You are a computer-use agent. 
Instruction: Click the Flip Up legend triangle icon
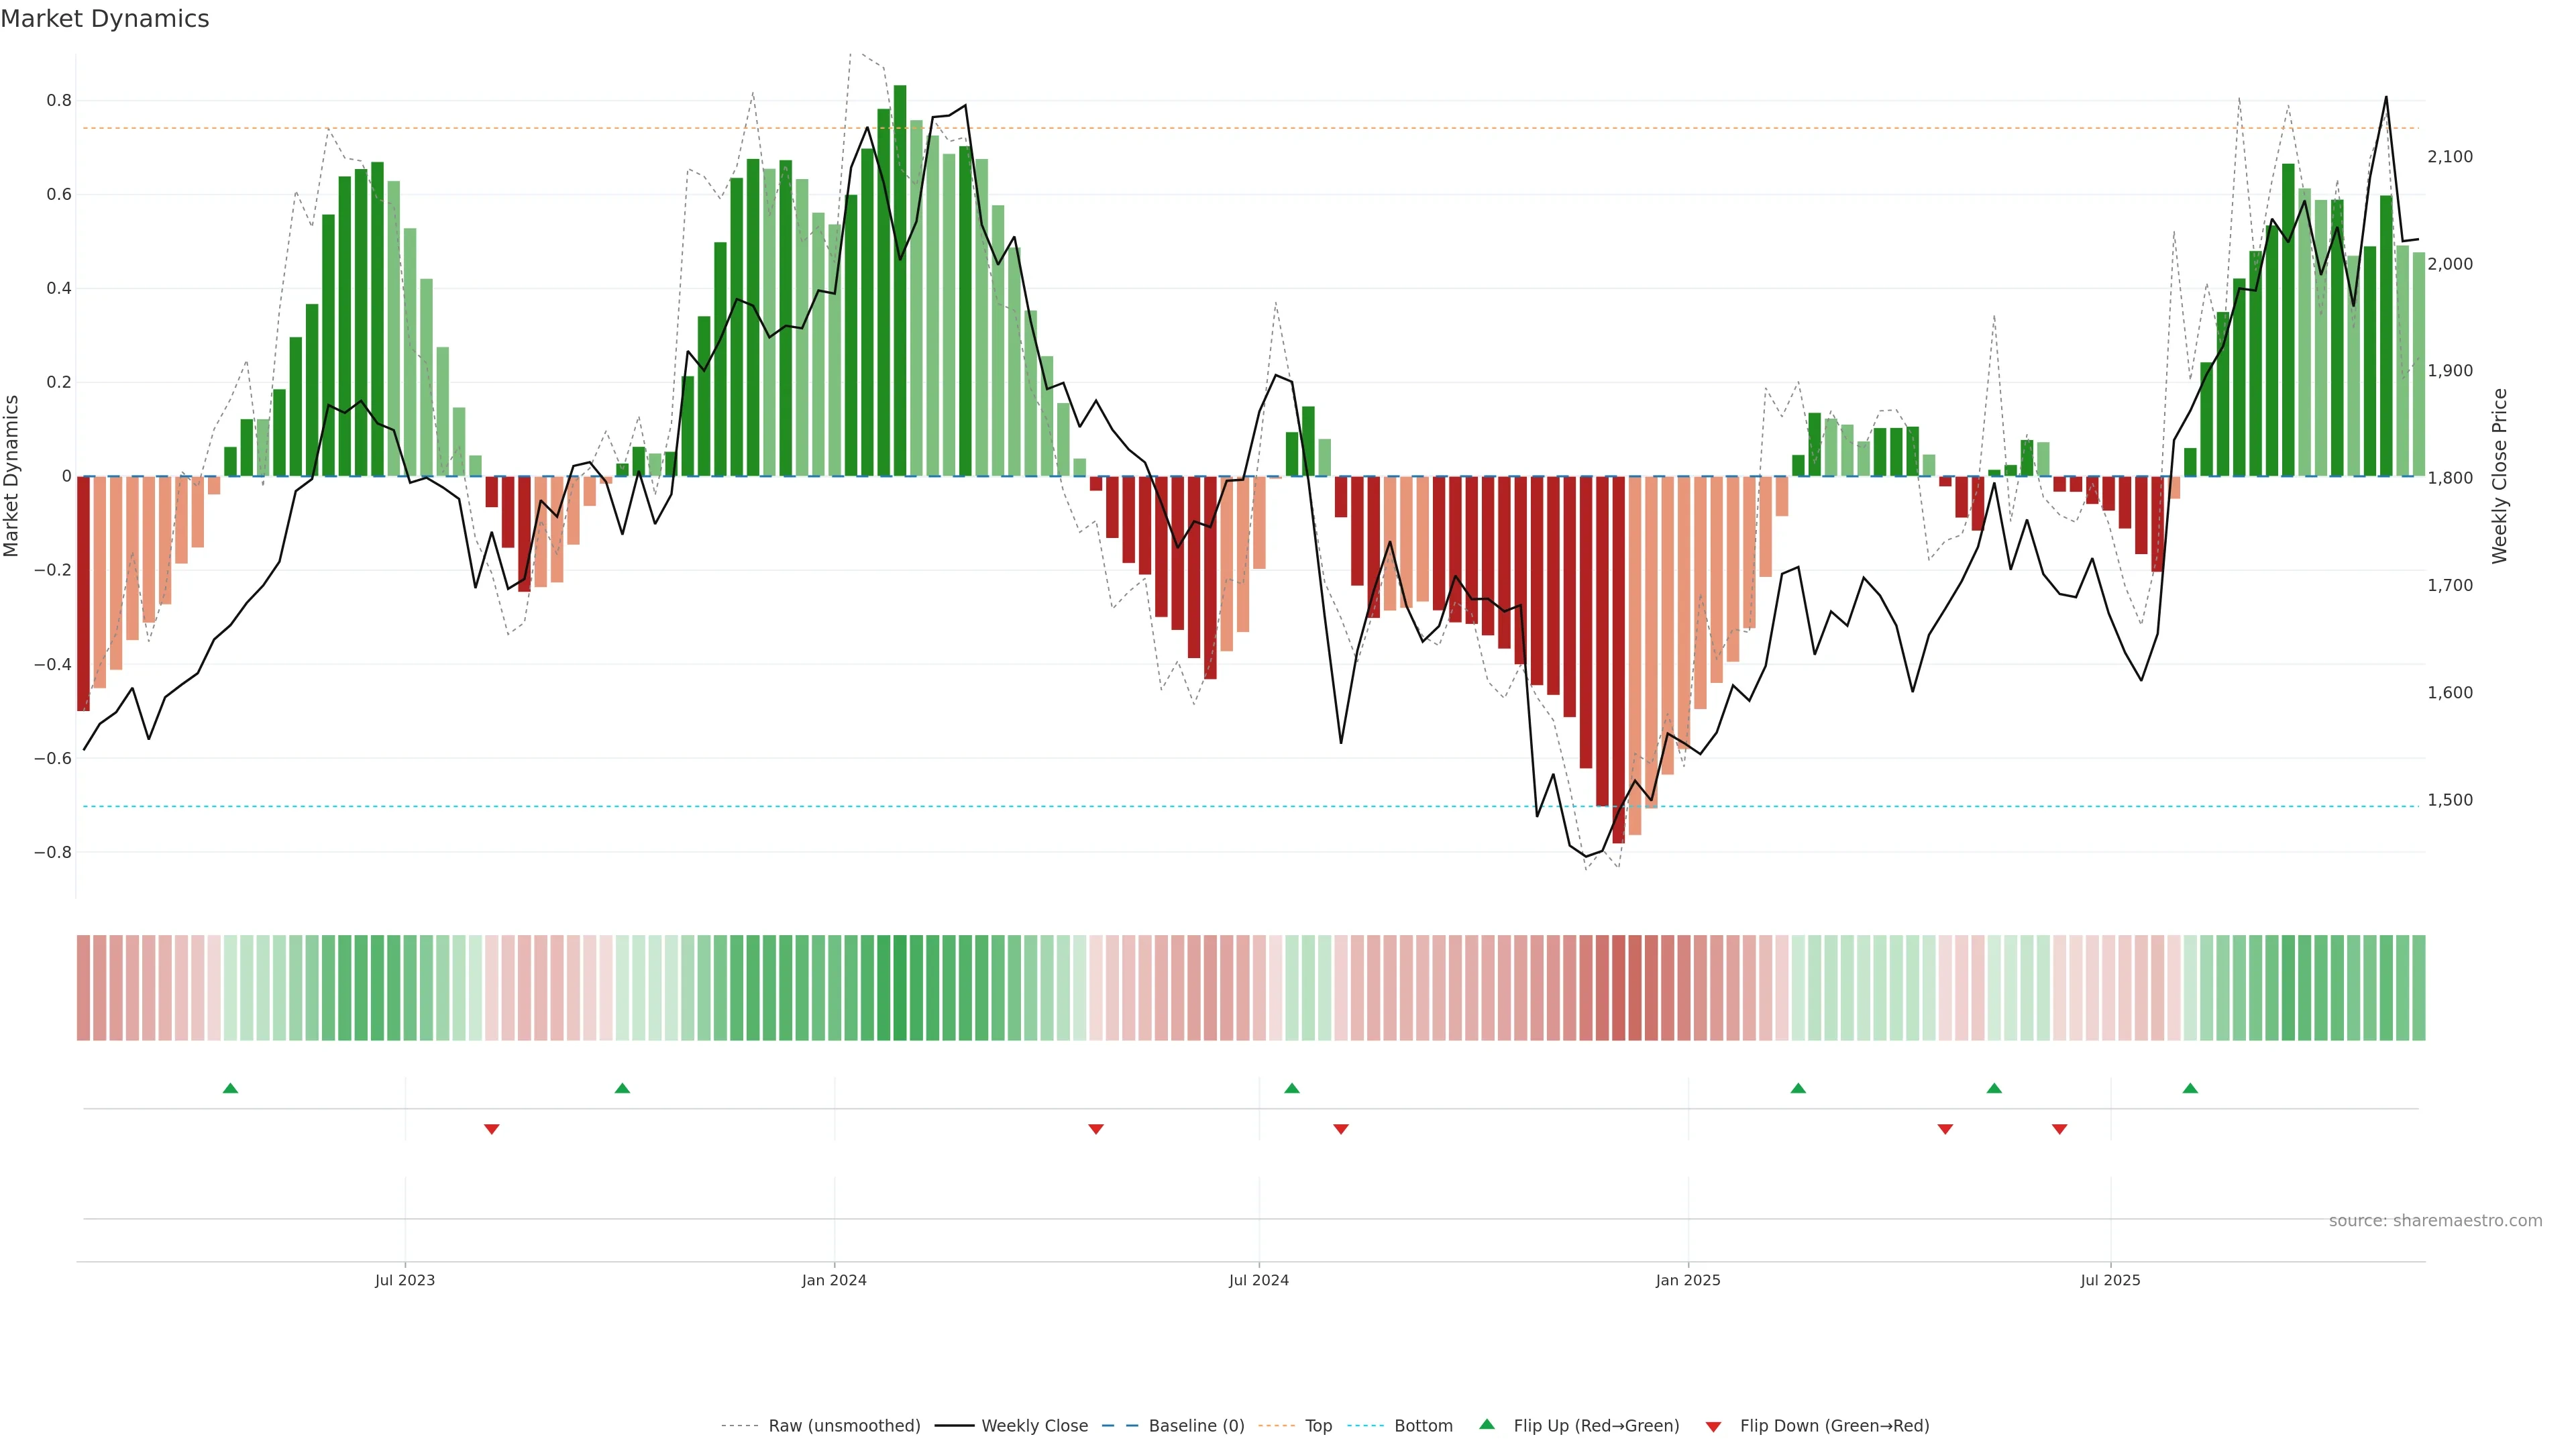(x=1486, y=1424)
